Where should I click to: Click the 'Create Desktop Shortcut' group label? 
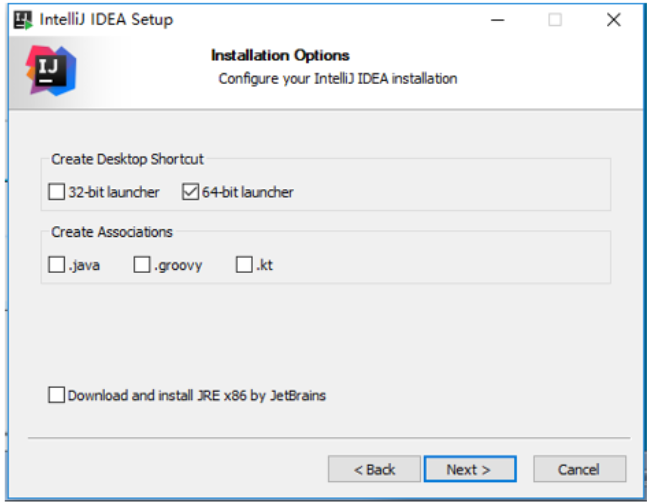(127, 159)
